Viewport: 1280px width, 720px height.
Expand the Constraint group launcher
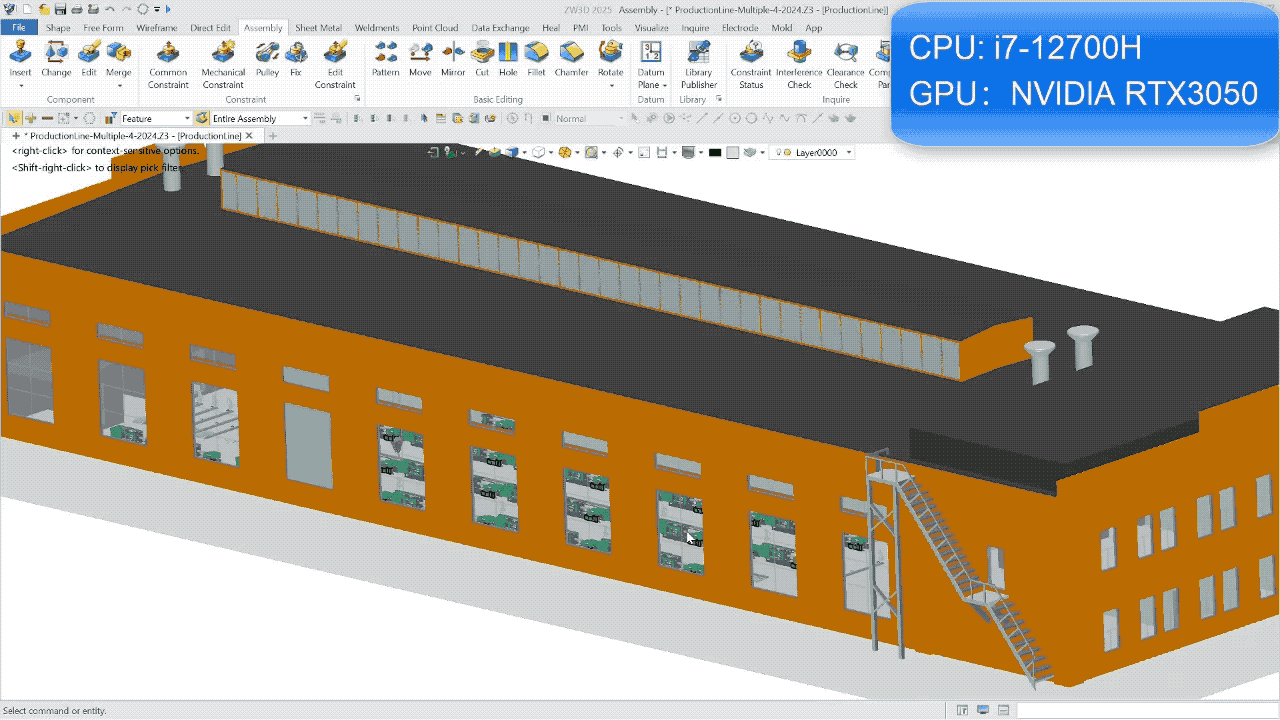click(x=358, y=99)
